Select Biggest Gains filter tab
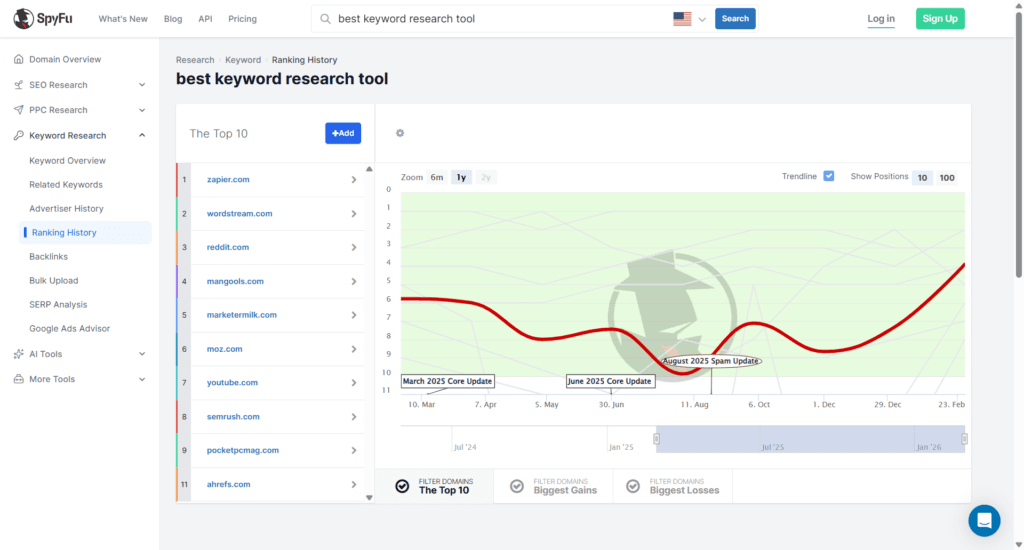Screen dimensions: 1024x550 553,486
